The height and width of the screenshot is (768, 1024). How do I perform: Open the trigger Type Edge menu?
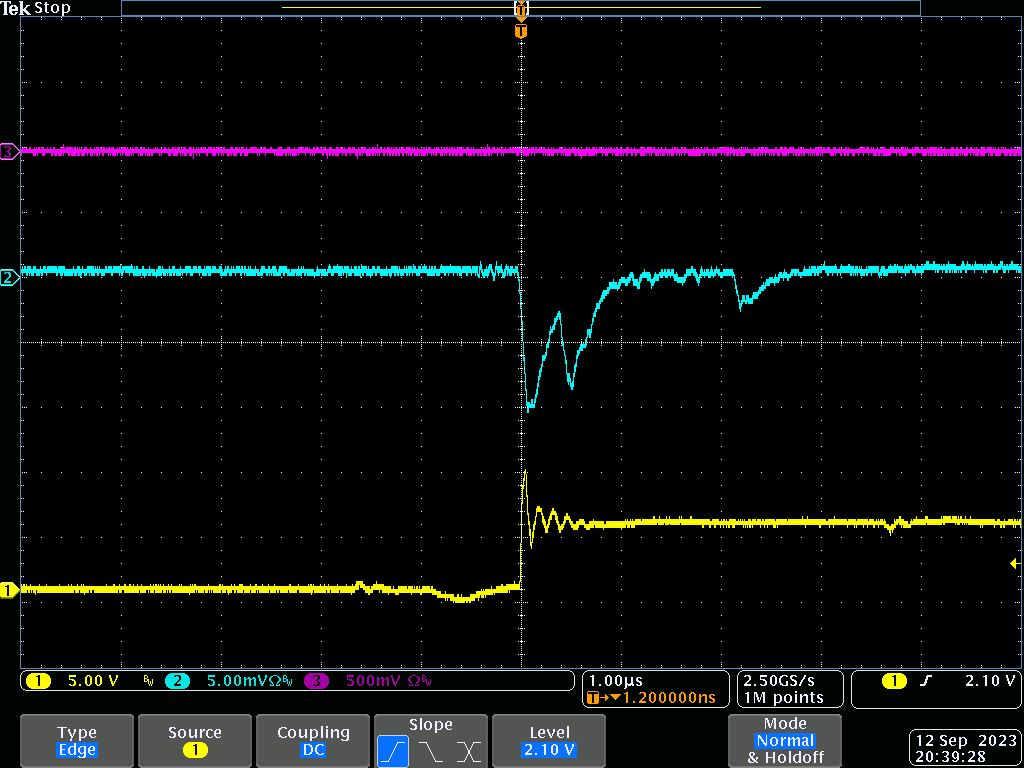click(x=77, y=741)
